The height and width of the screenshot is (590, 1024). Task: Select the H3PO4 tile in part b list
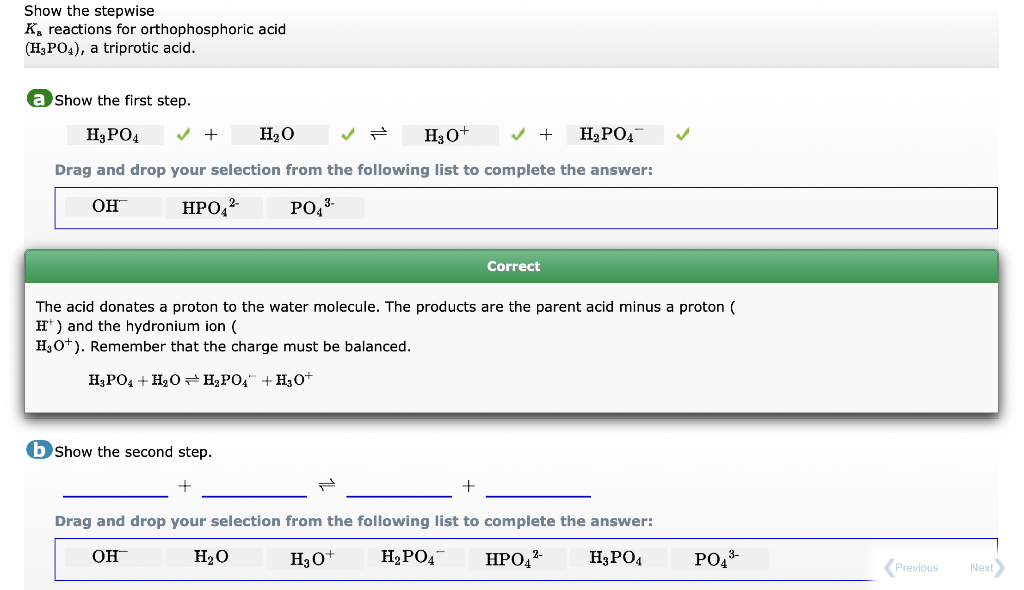pyautogui.click(x=619, y=558)
